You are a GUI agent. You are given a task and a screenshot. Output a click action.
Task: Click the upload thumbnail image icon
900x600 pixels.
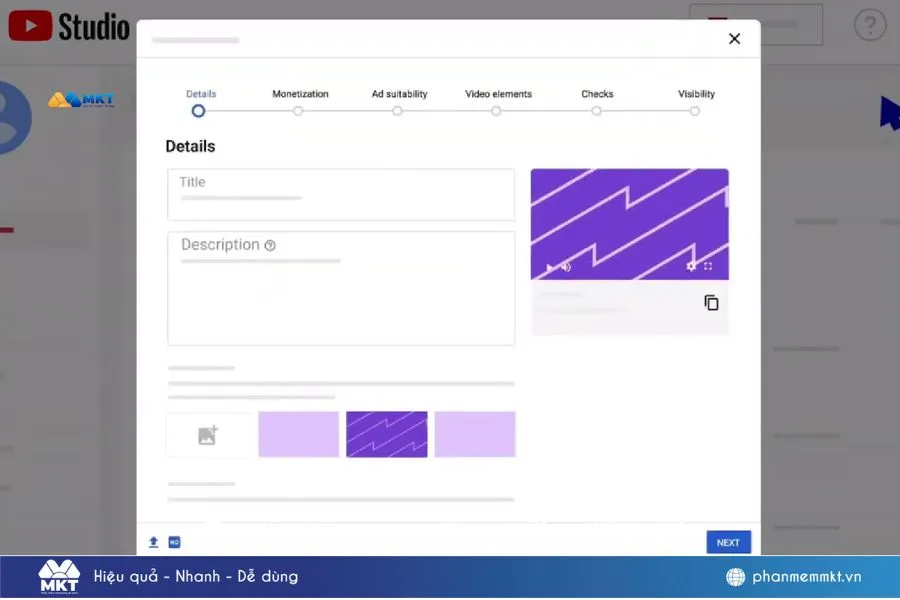pyautogui.click(x=208, y=435)
